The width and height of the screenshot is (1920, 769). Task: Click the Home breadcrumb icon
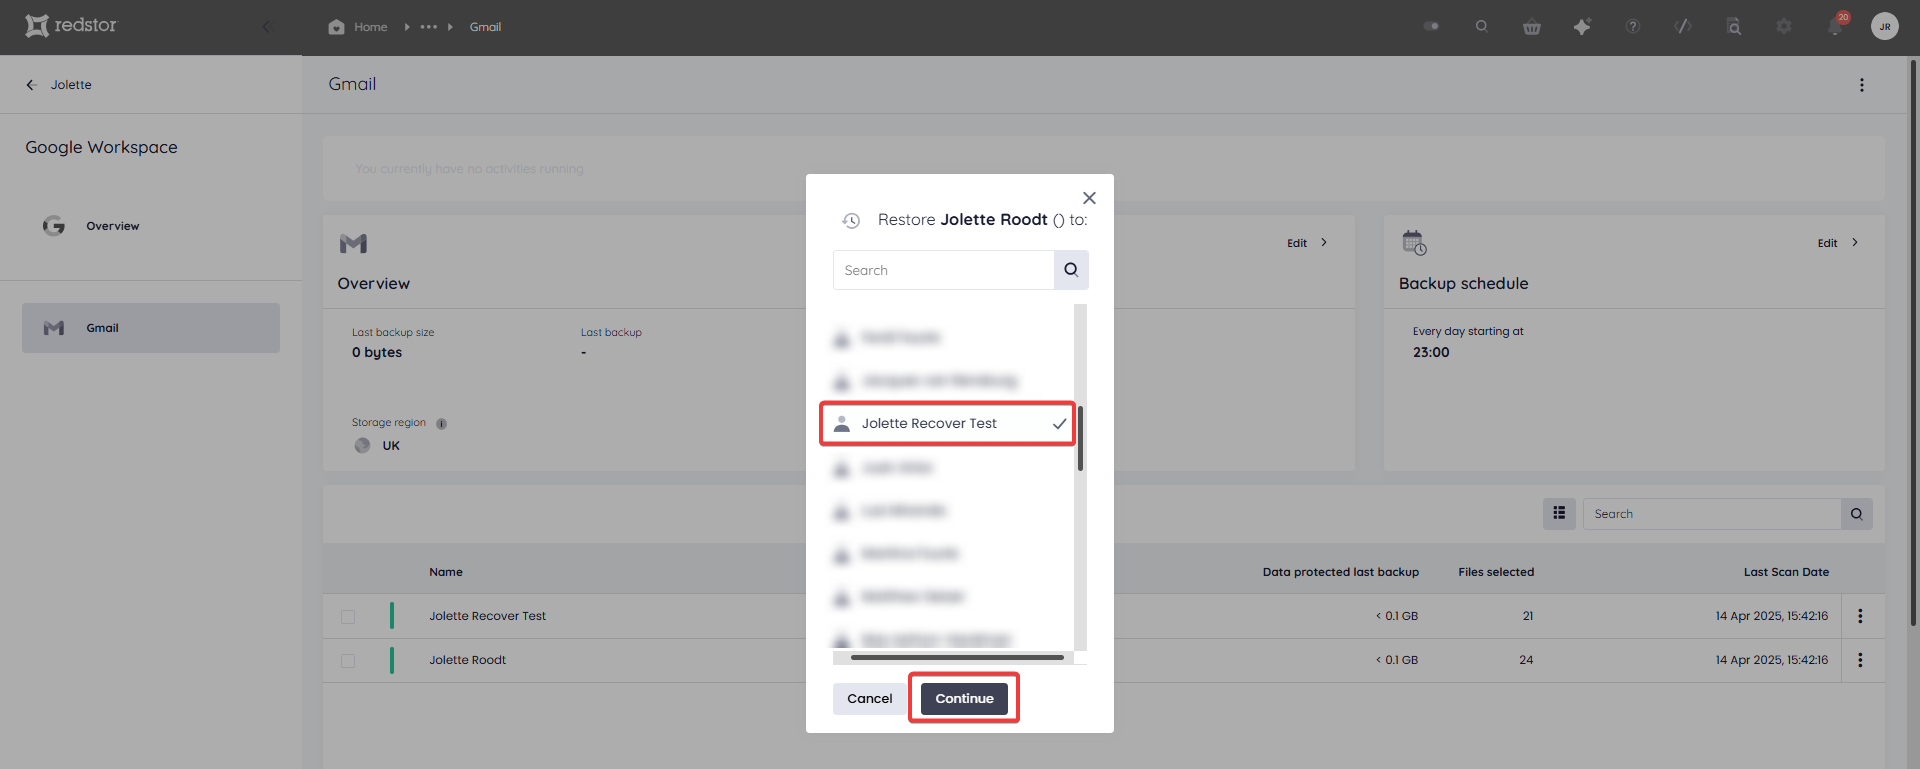336,27
